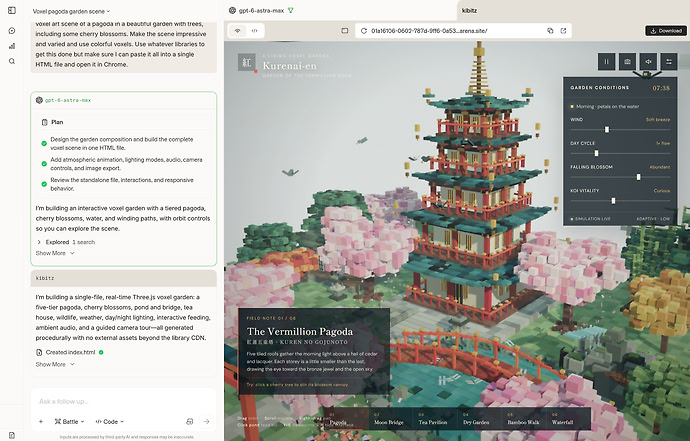Screen dimensions: 690x441
Task: Click the camera snapshot icon in garden
Action: point(628,62)
